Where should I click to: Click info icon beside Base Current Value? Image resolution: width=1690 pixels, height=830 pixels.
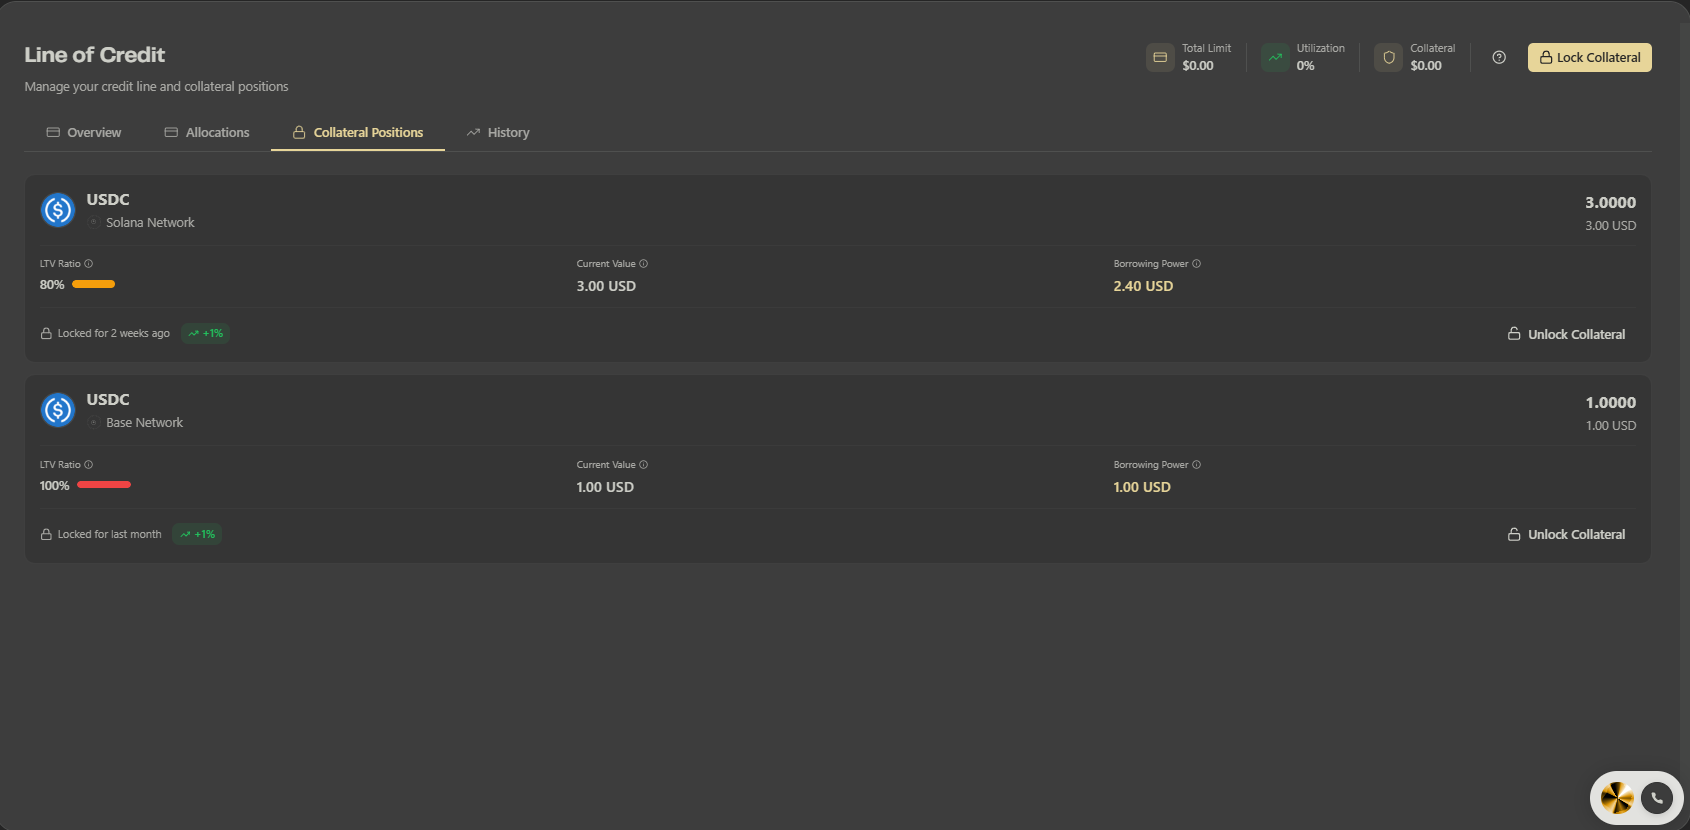point(644,465)
